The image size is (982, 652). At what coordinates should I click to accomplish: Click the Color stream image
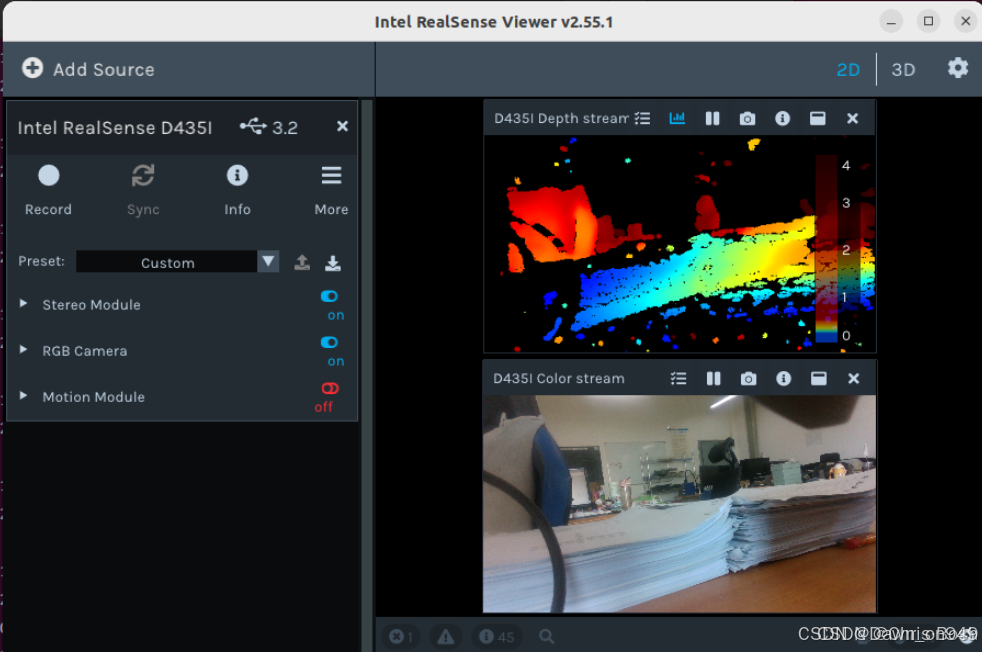[x=680, y=504]
